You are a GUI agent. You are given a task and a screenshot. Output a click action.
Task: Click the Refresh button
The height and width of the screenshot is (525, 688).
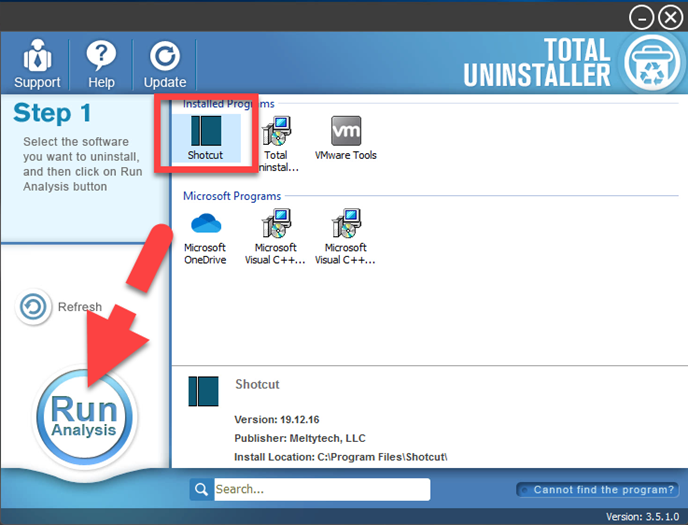point(59,307)
